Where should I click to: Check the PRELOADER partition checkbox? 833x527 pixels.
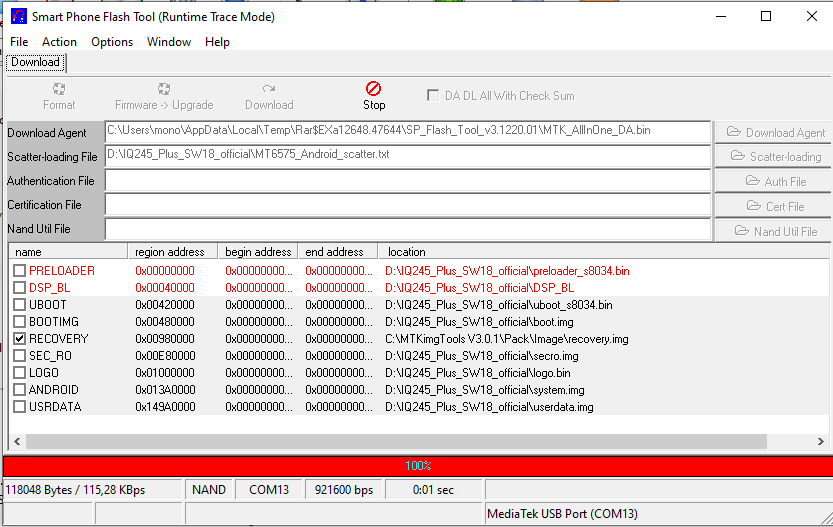20,271
